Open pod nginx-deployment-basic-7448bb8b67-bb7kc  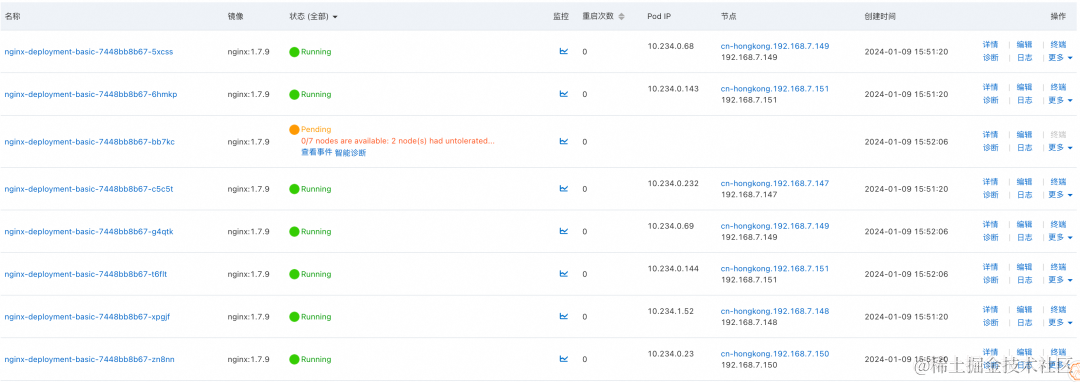(90, 142)
